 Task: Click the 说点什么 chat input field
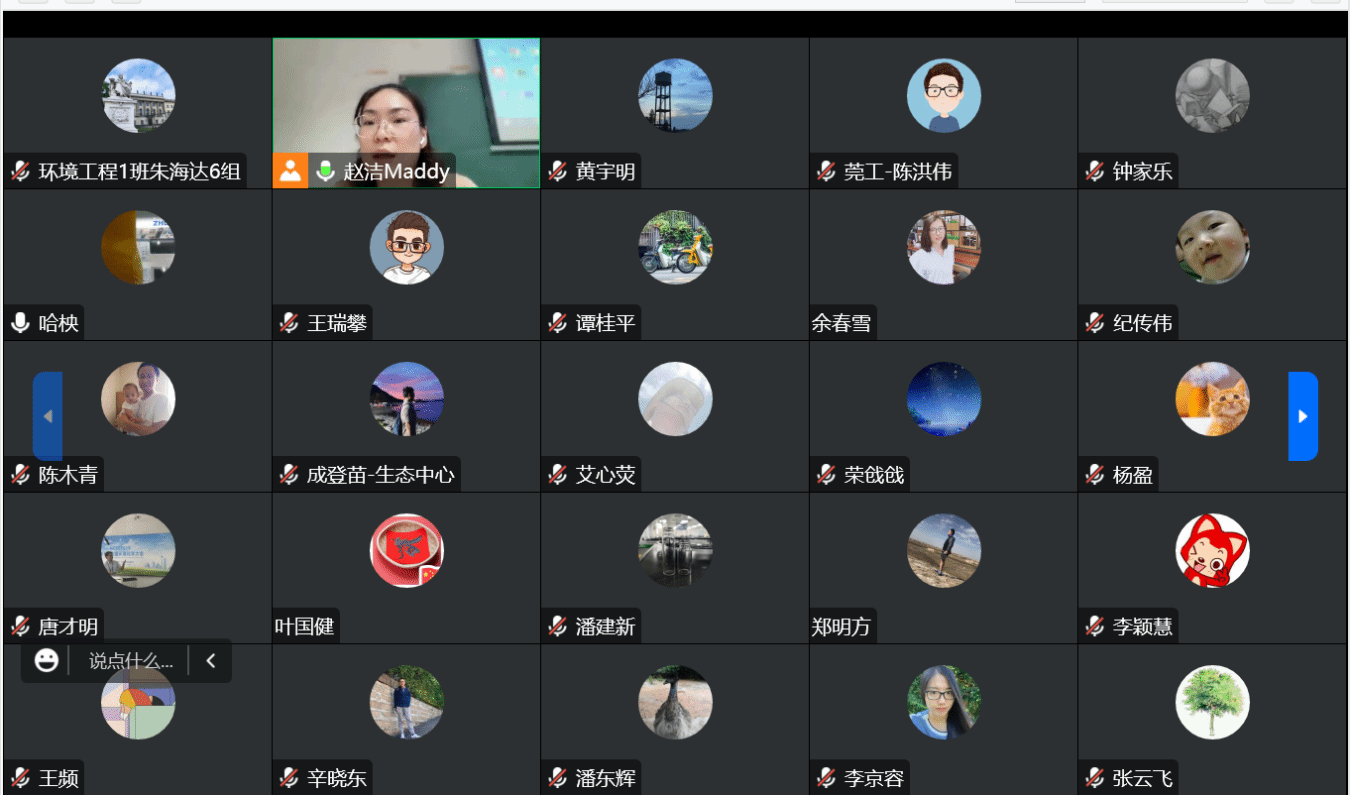tap(130, 661)
